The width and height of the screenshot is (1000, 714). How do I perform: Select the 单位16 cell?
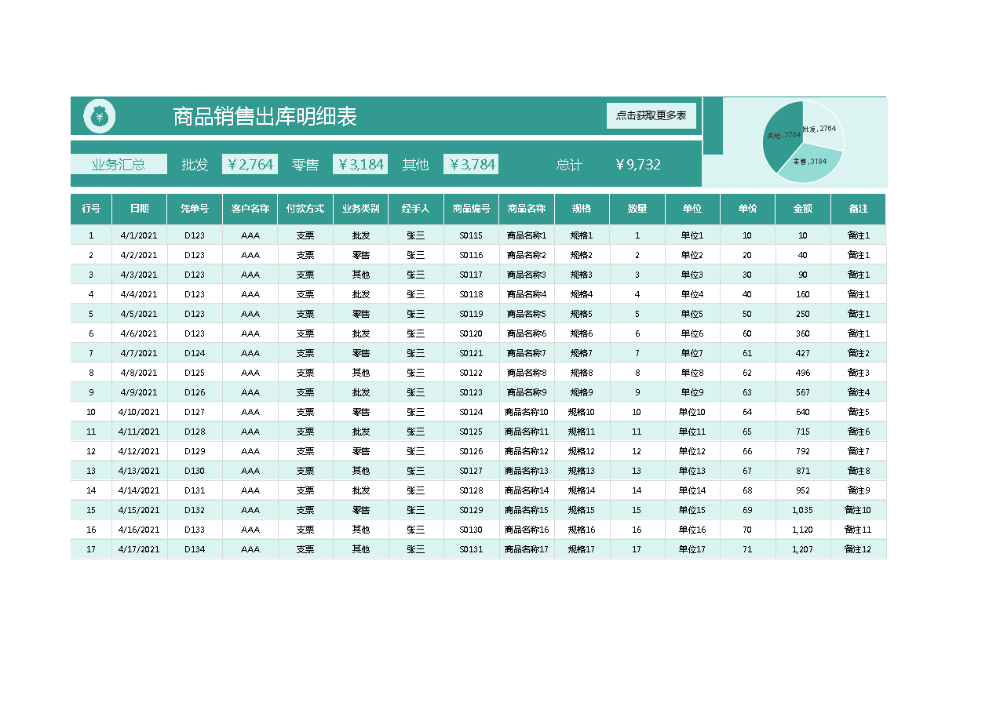point(693,530)
